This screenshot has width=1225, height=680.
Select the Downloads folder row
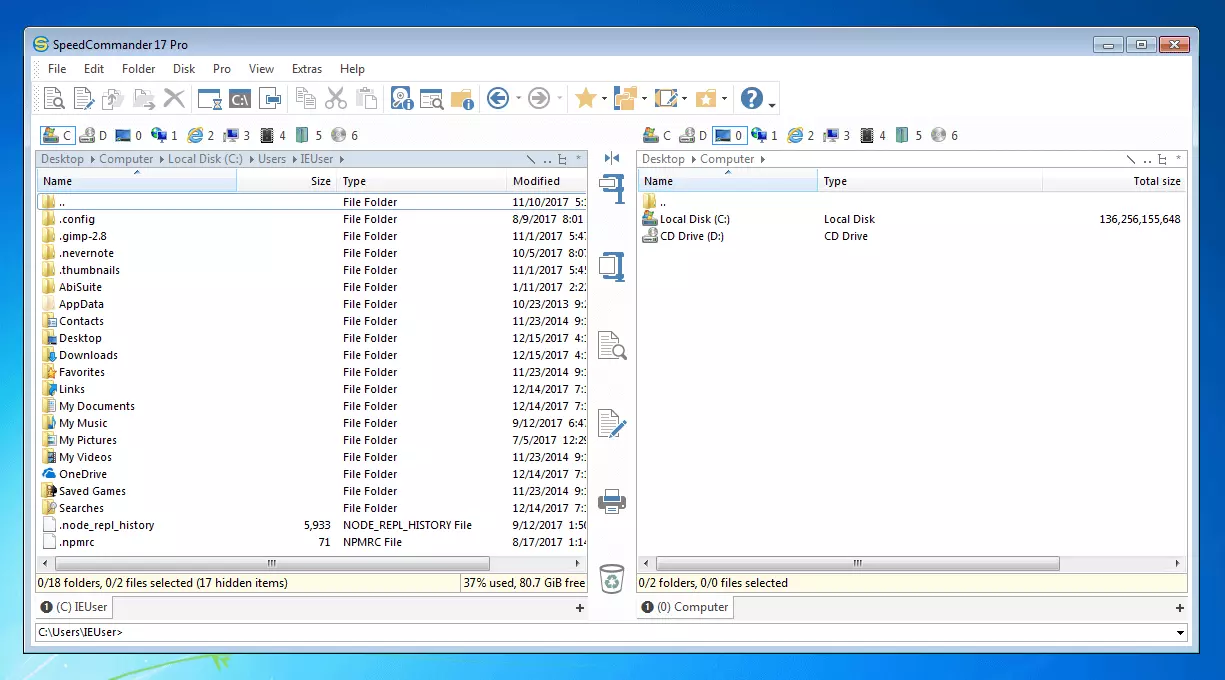pyautogui.click(x=312, y=355)
